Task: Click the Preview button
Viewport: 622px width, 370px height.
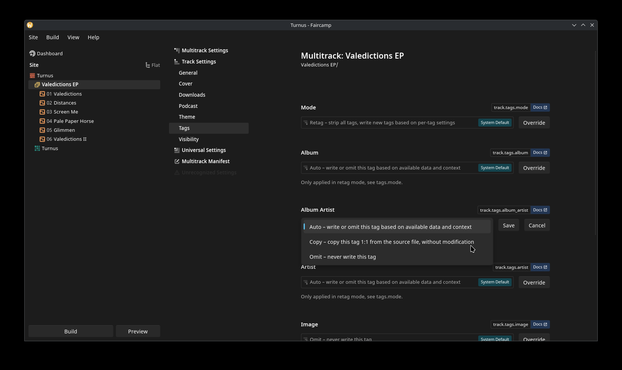Action: [x=138, y=331]
